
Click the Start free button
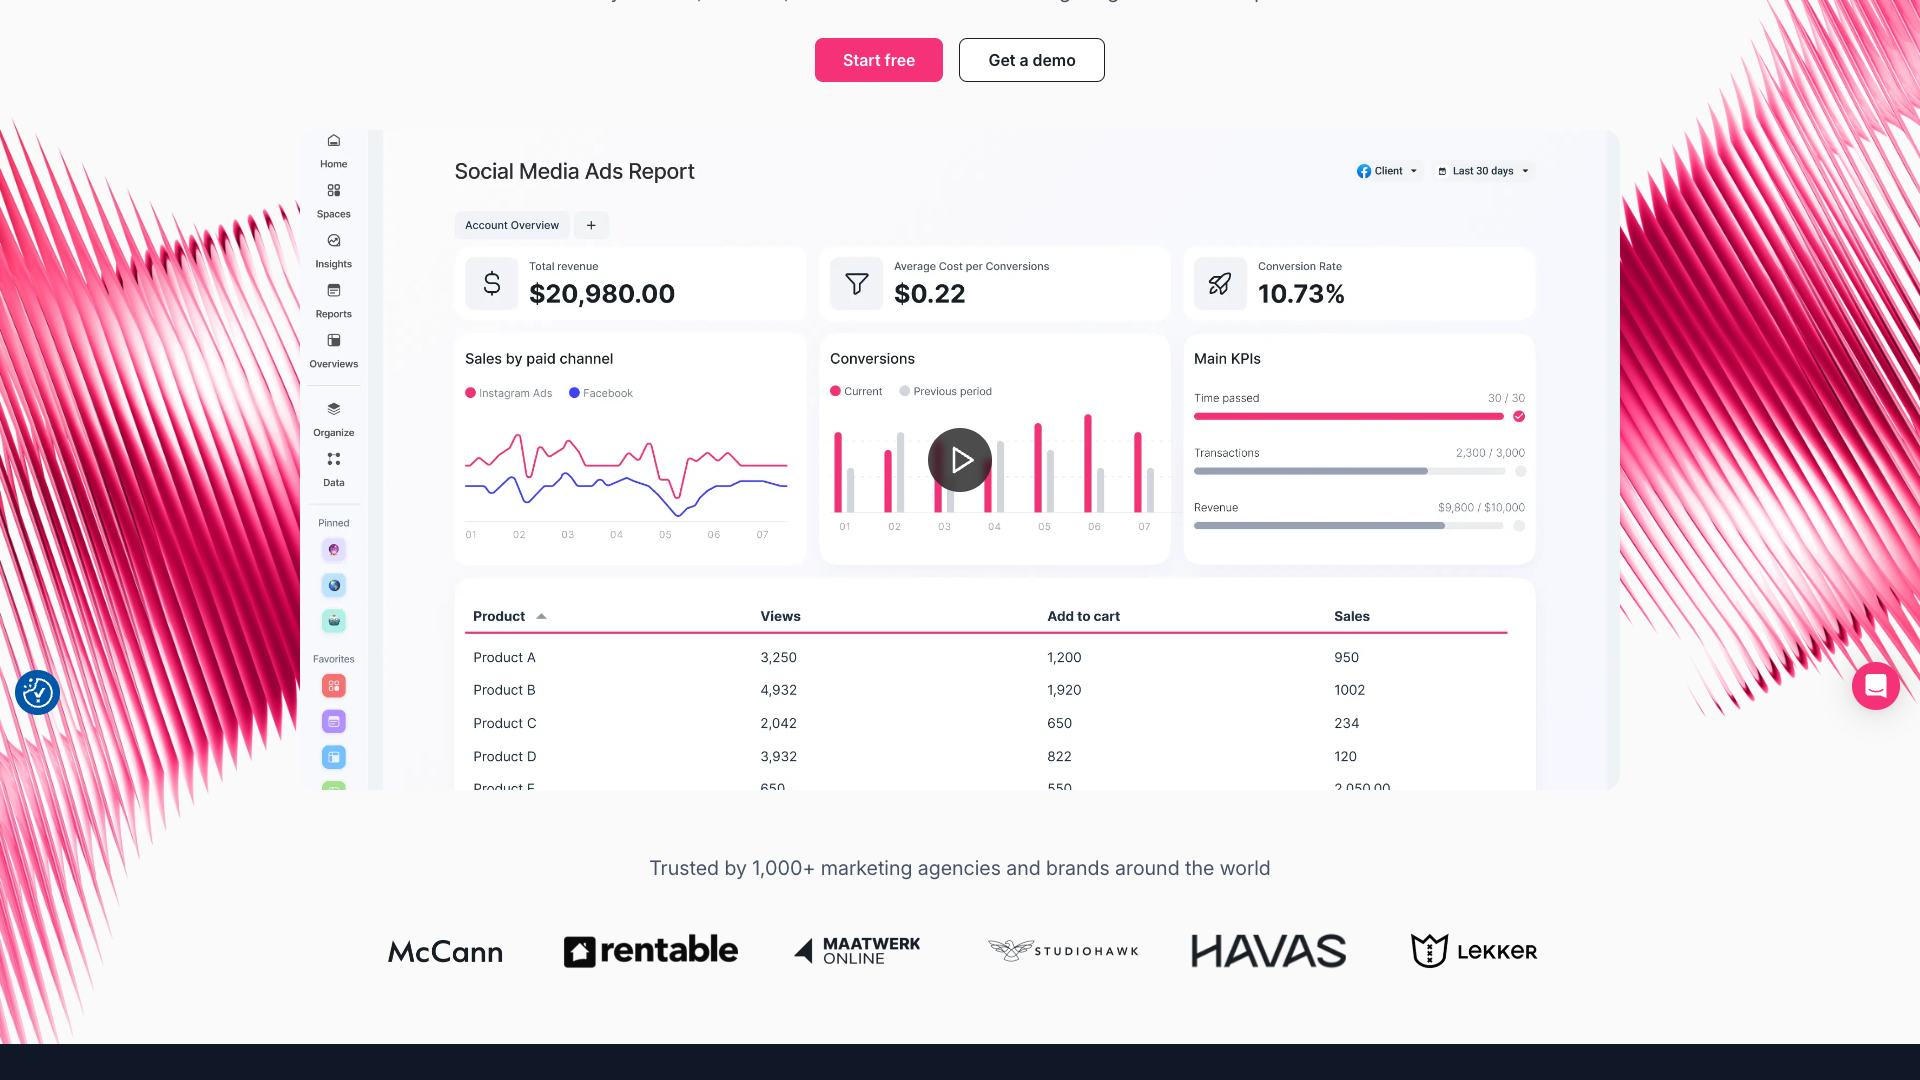point(878,60)
